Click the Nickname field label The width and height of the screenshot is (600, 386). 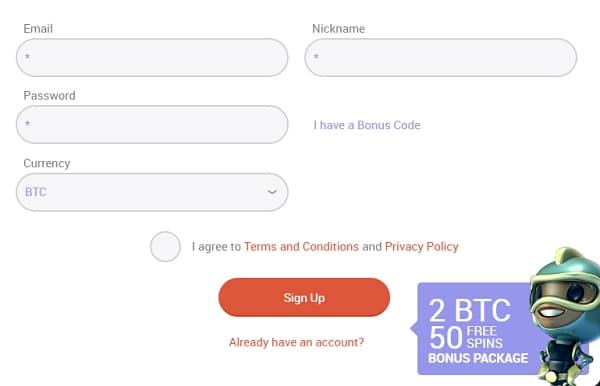[339, 29]
